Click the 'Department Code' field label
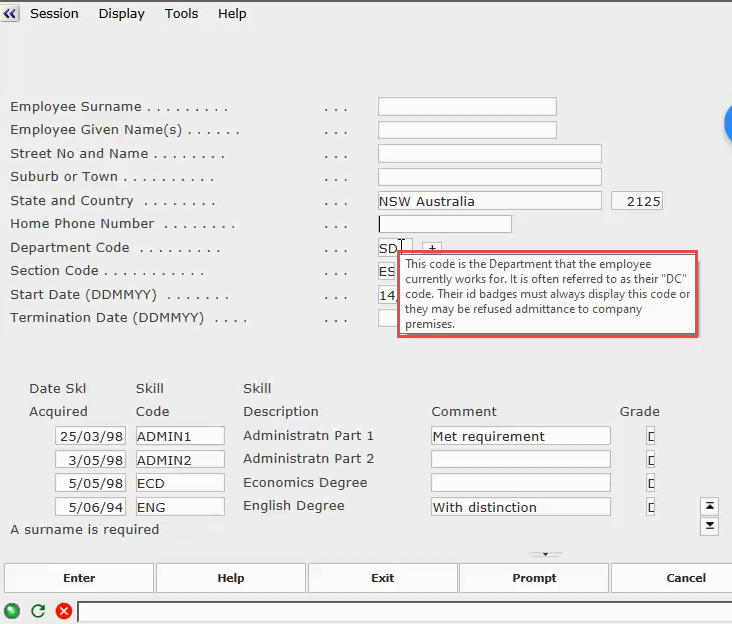The height and width of the screenshot is (624, 732). [x=70, y=247]
